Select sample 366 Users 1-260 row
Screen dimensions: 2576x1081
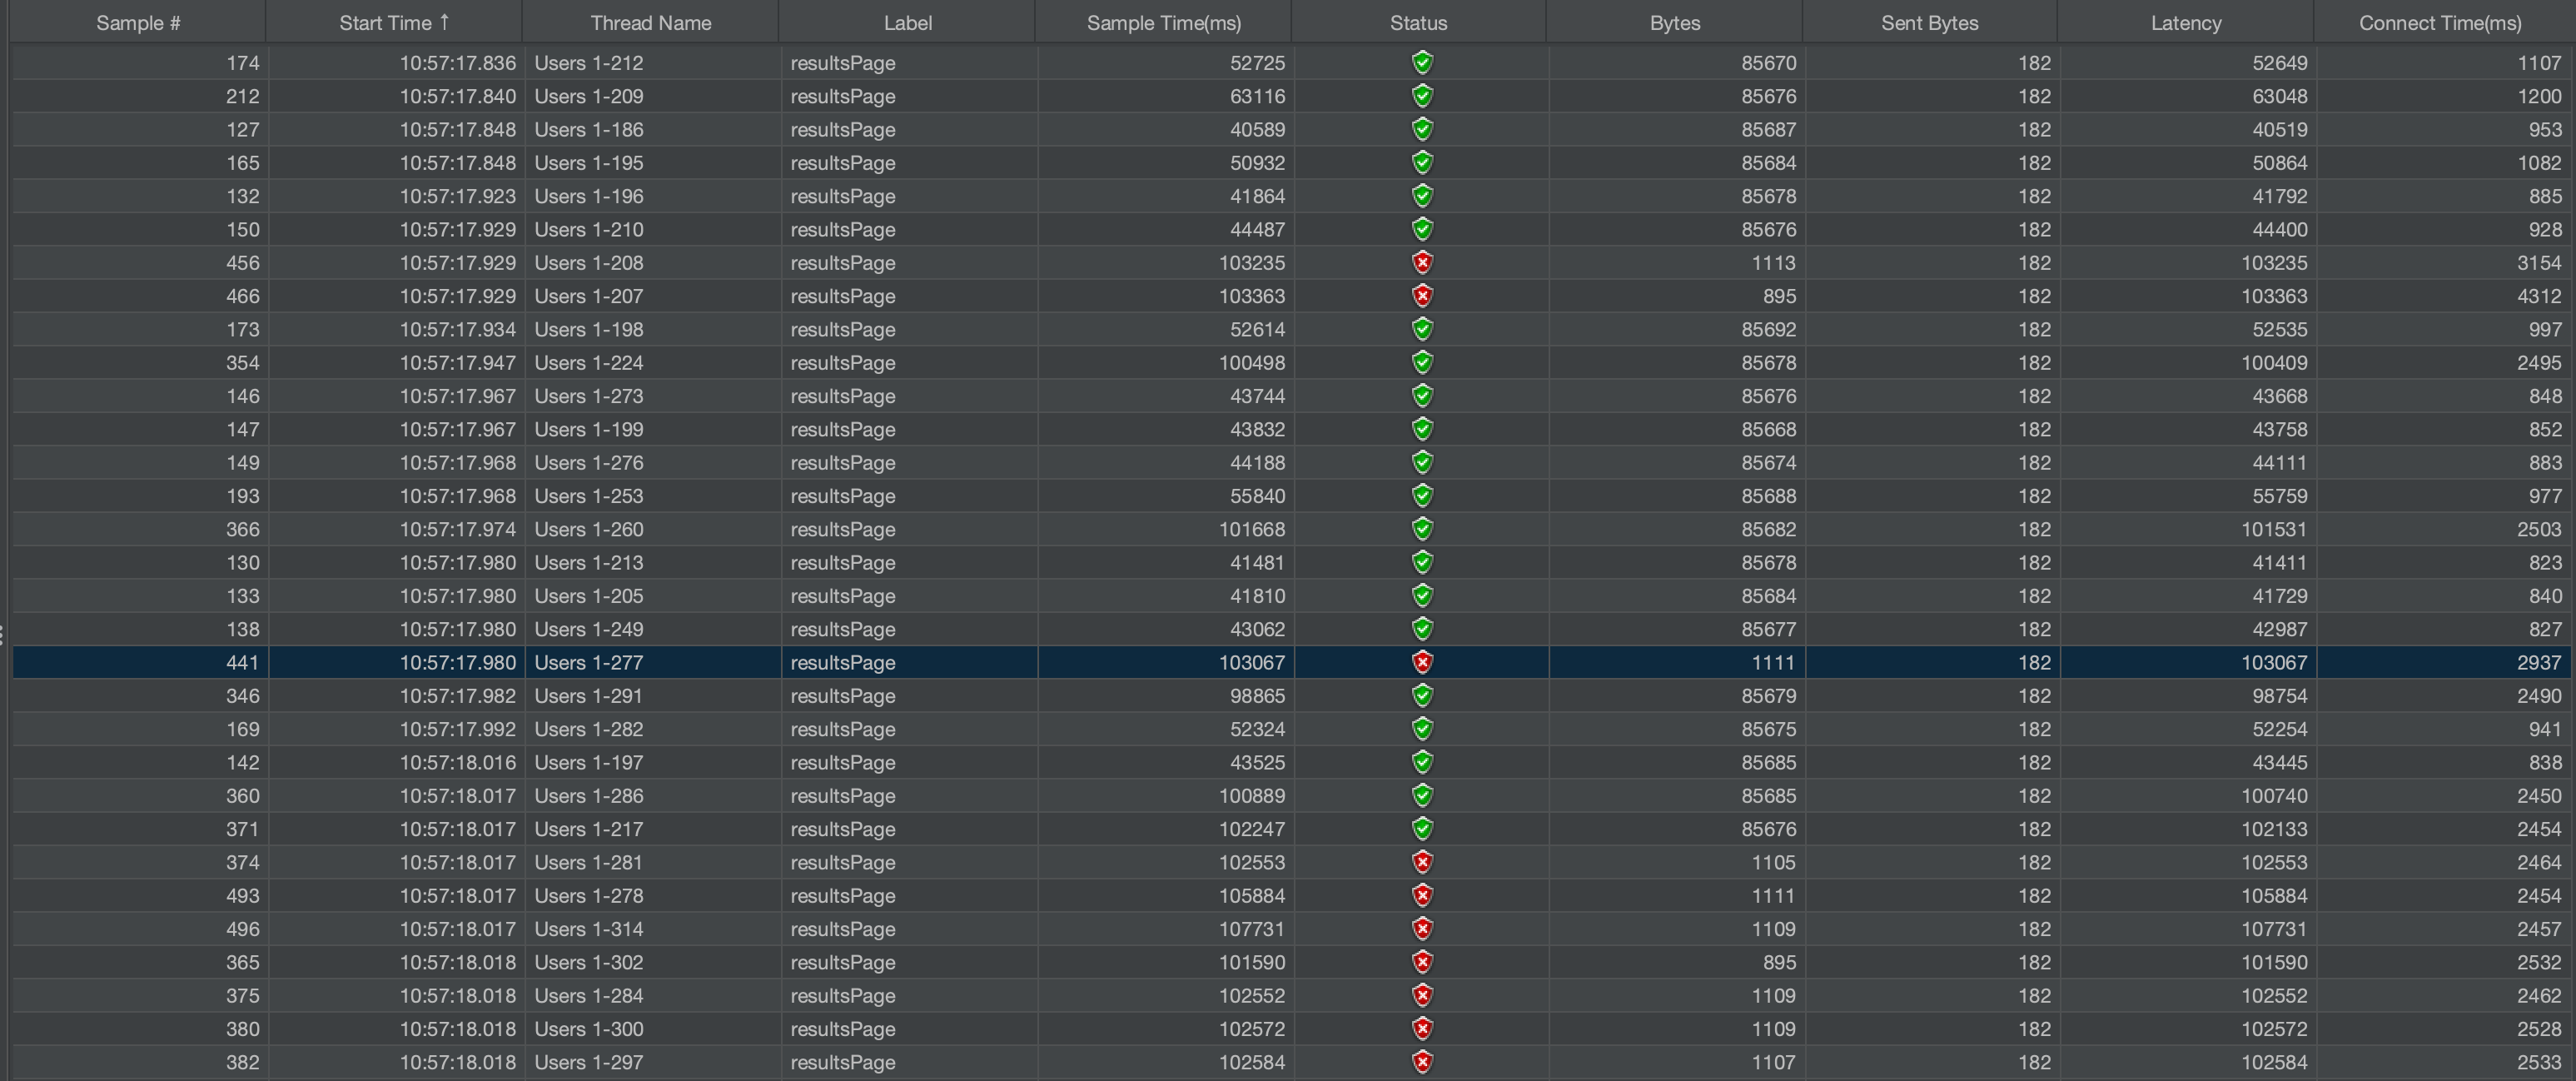pos(589,529)
